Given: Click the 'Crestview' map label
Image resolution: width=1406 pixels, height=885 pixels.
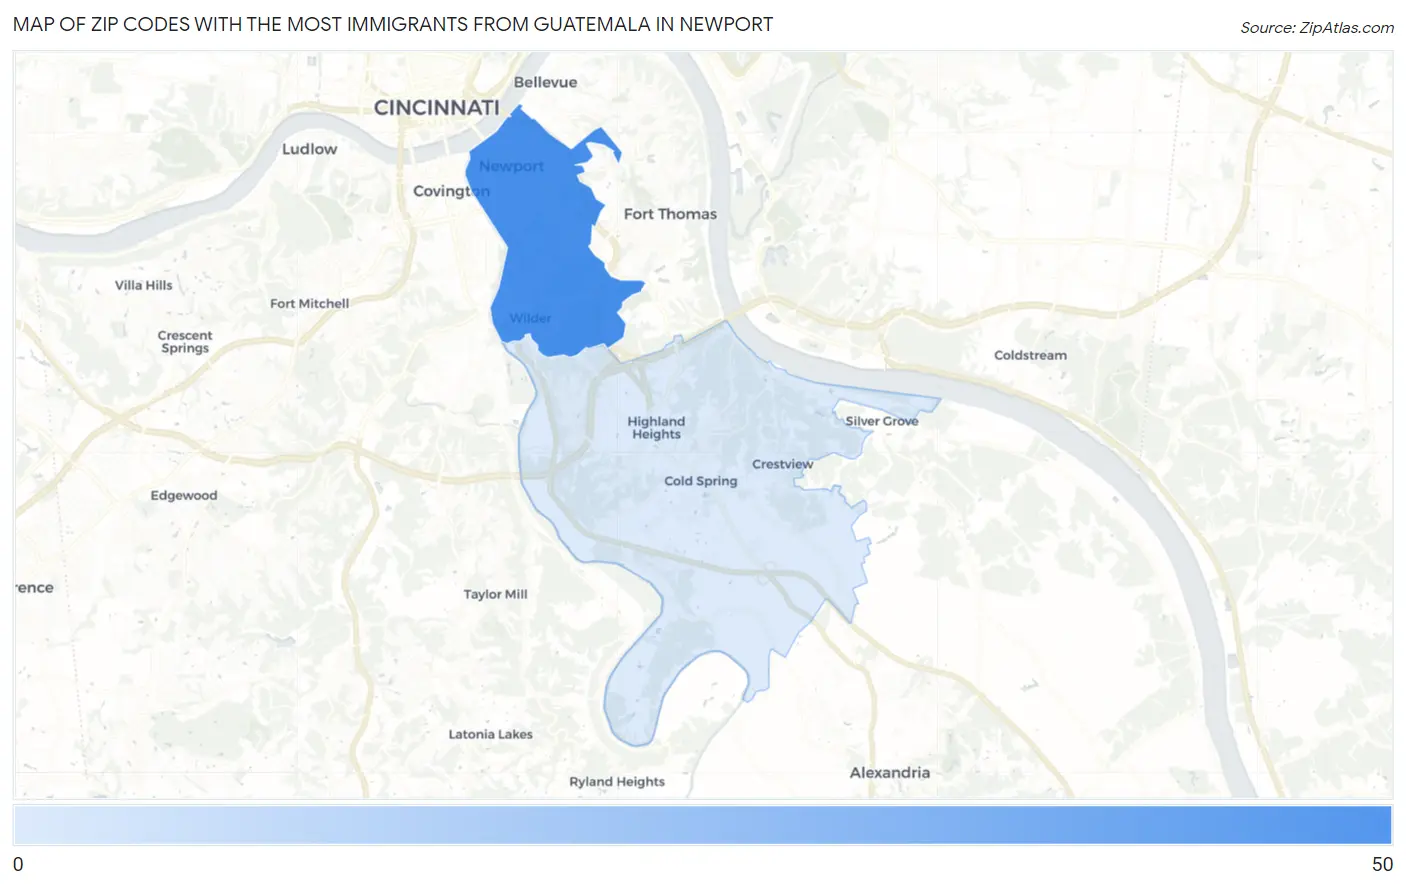Looking at the screenshot, I should pos(782,464).
